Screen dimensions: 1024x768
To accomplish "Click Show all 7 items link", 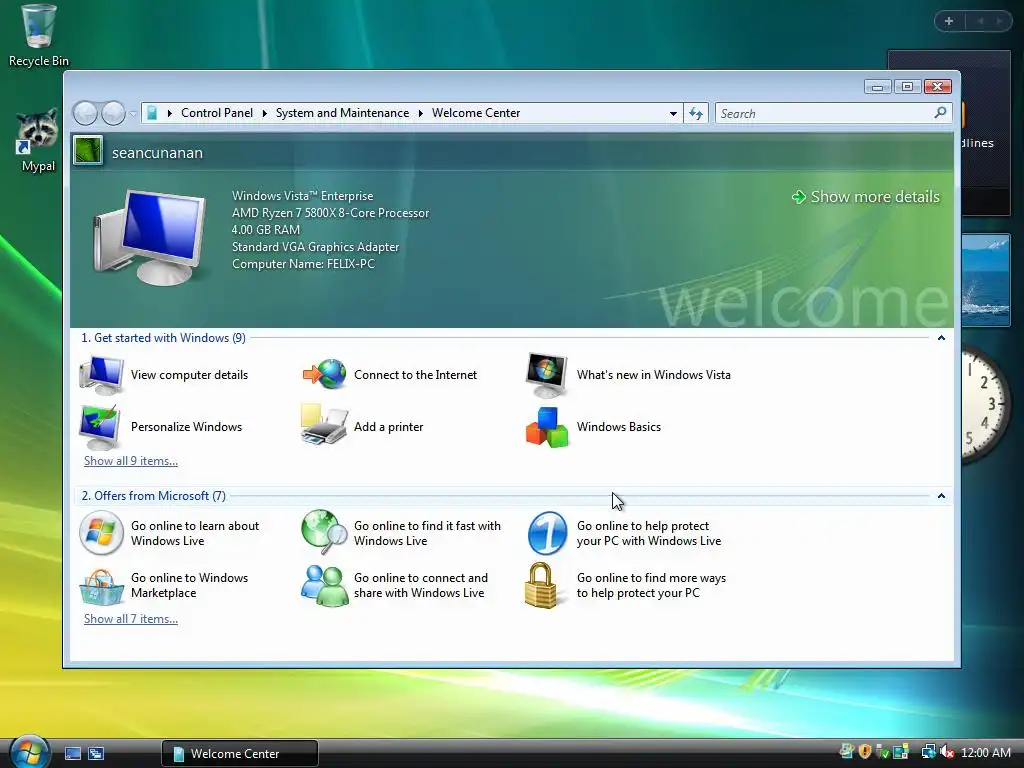I will [131, 618].
